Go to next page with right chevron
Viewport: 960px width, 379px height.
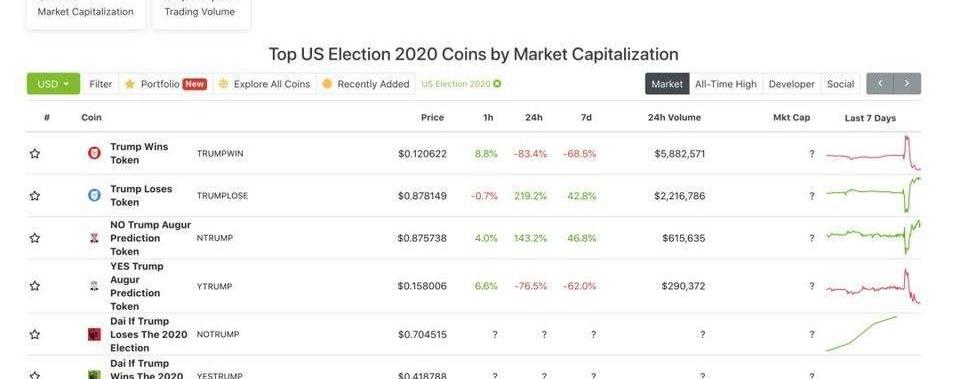(907, 84)
